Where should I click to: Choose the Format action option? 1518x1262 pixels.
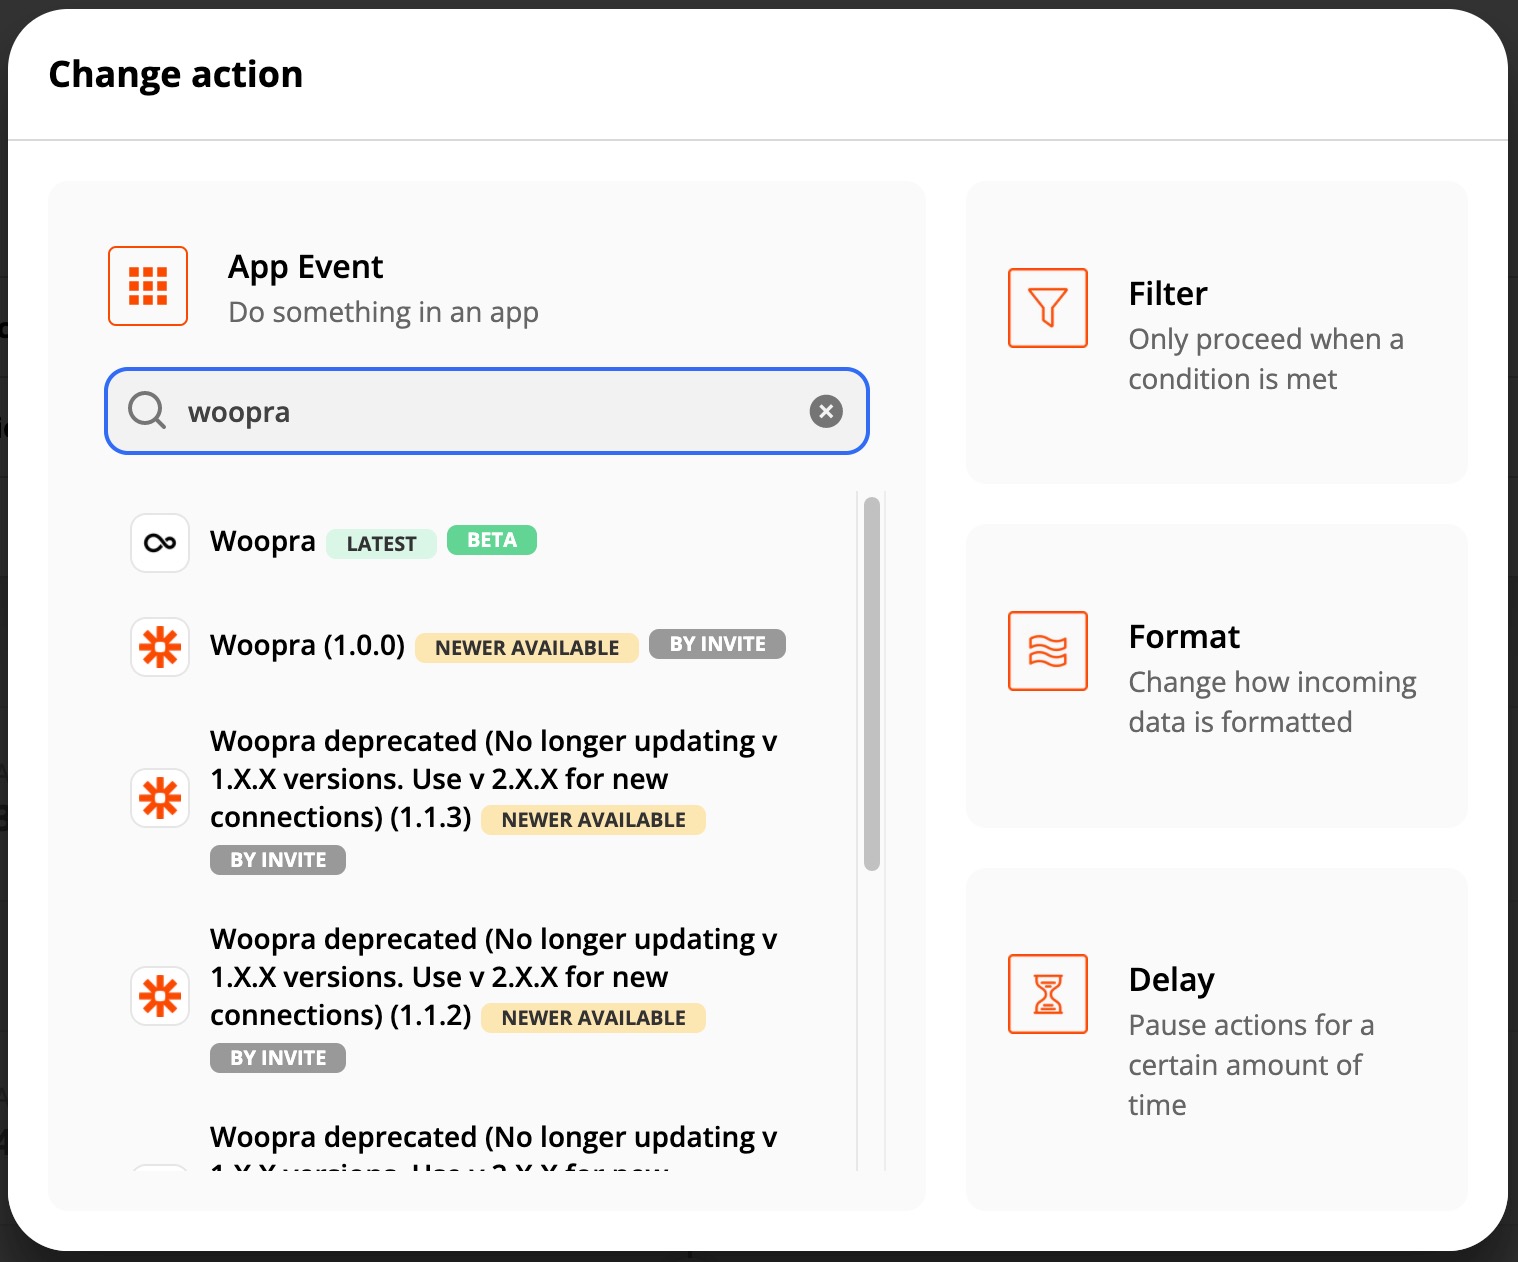[1216, 676]
